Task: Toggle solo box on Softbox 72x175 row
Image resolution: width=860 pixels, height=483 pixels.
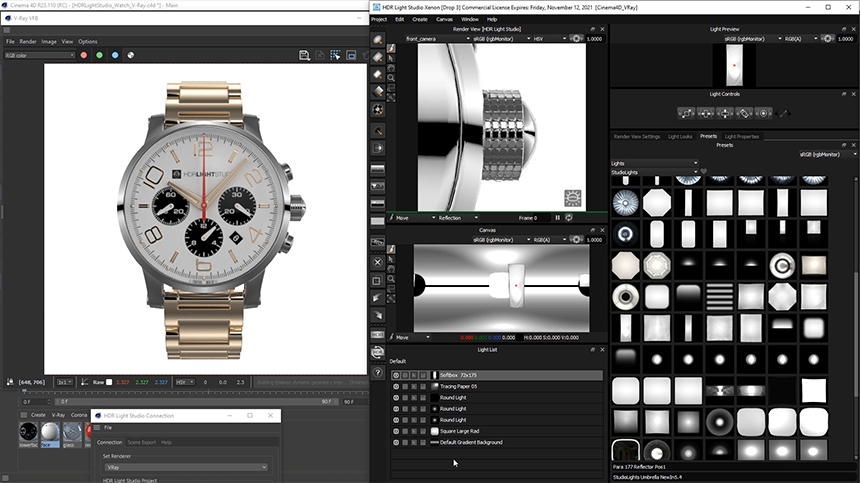Action: (x=405, y=376)
